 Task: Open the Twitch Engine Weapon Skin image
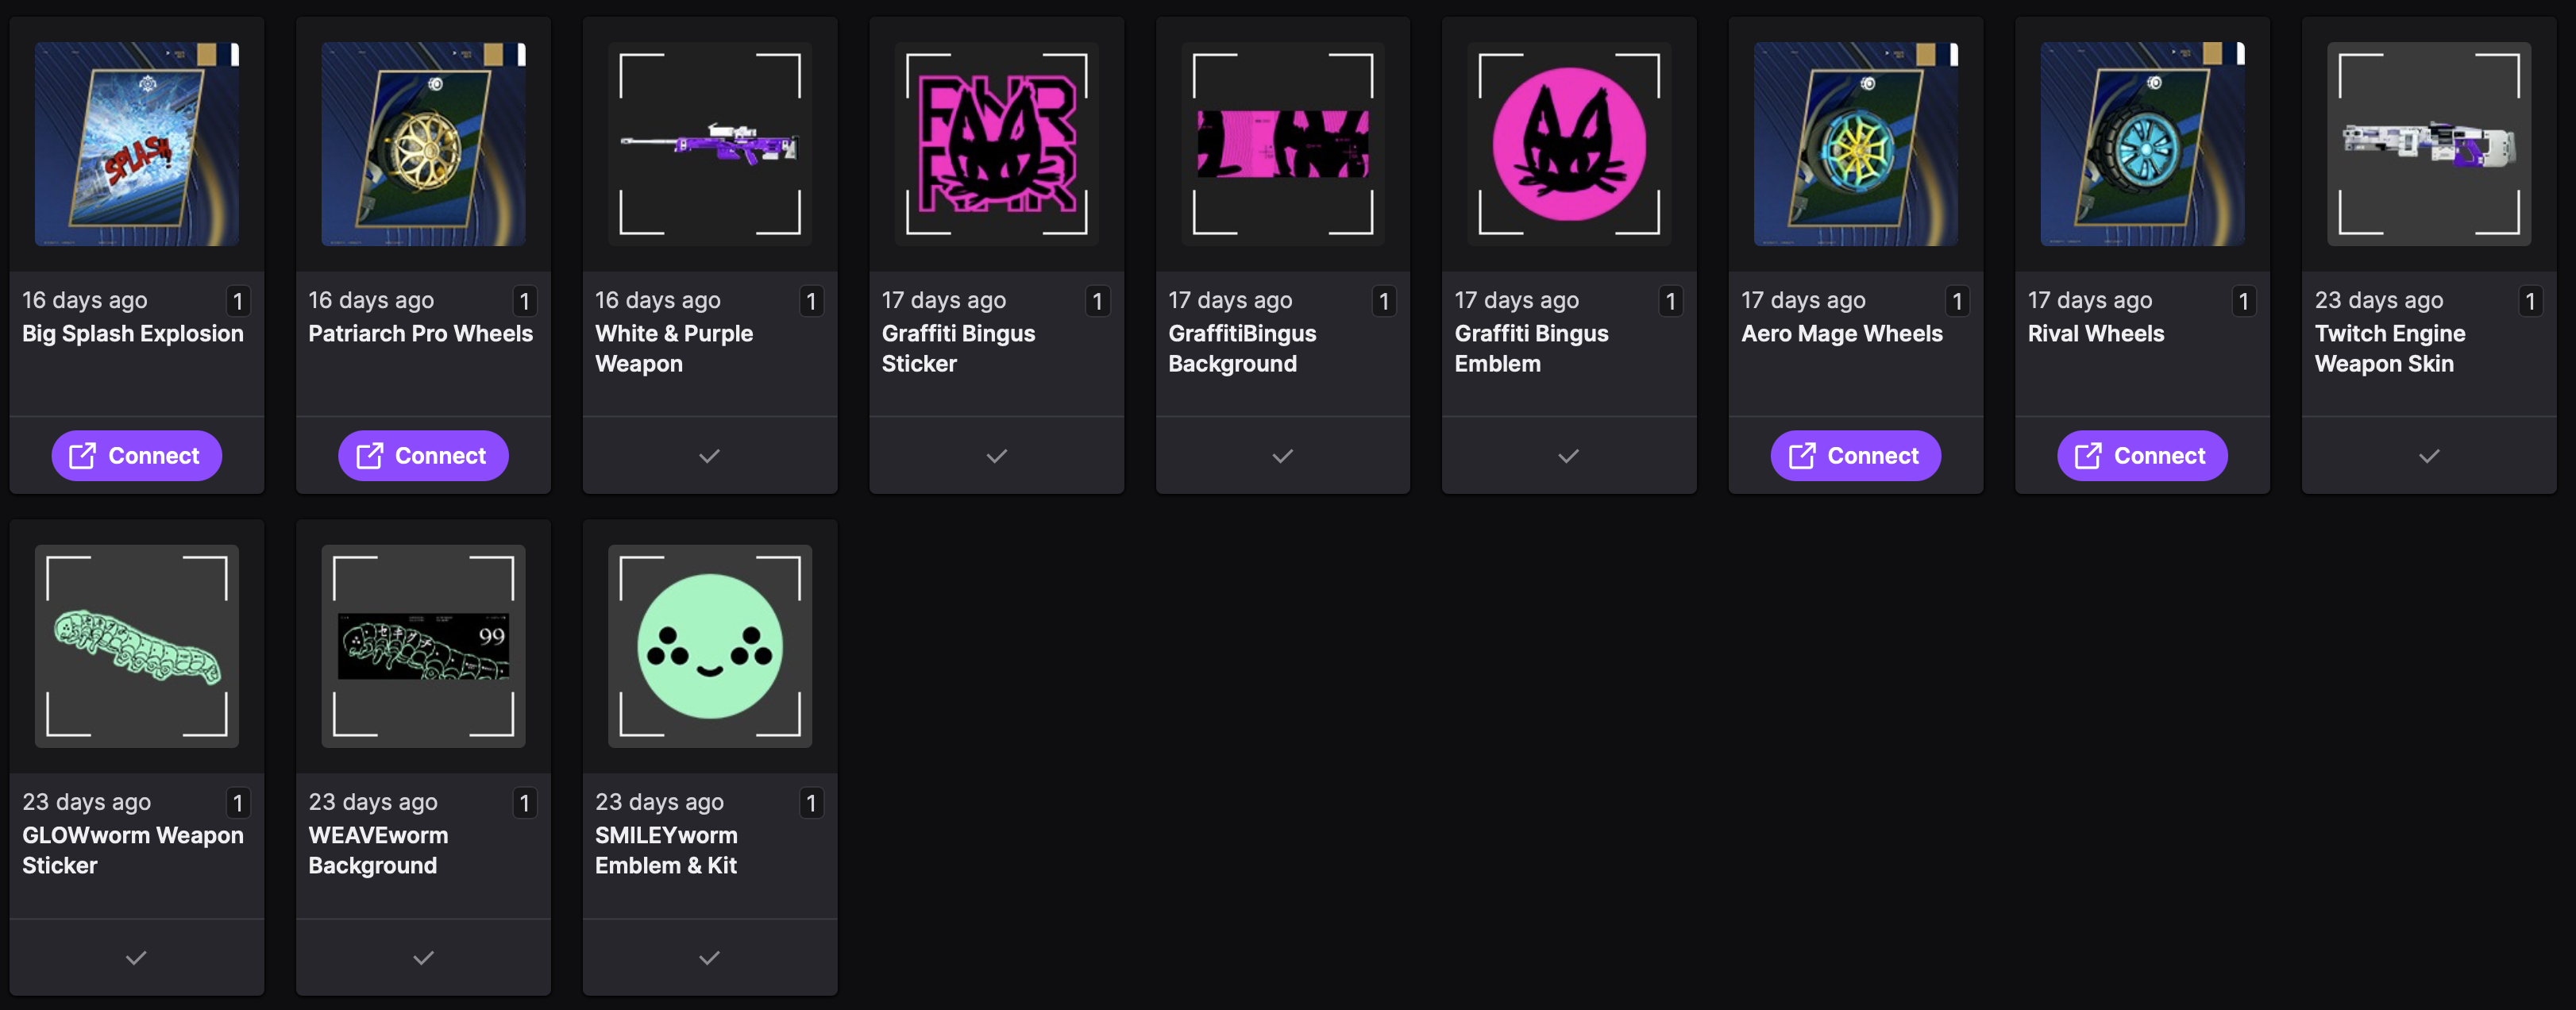pyautogui.click(x=2428, y=144)
